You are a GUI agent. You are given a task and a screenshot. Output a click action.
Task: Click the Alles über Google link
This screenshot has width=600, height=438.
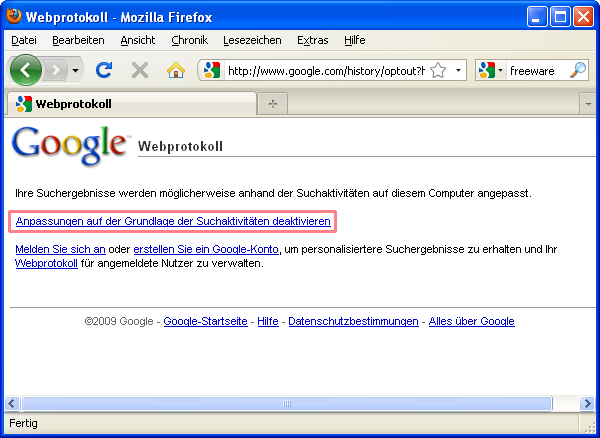(x=471, y=321)
